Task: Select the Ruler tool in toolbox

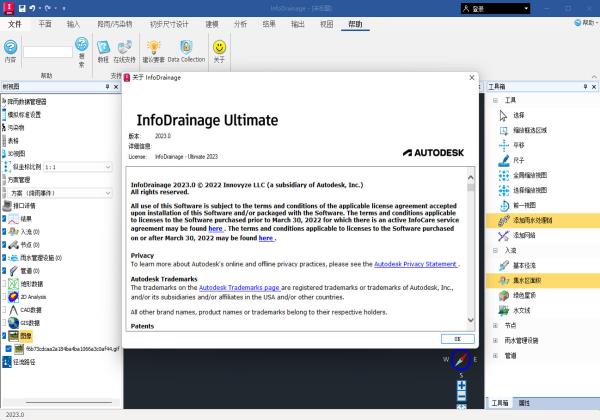Action: click(504, 160)
